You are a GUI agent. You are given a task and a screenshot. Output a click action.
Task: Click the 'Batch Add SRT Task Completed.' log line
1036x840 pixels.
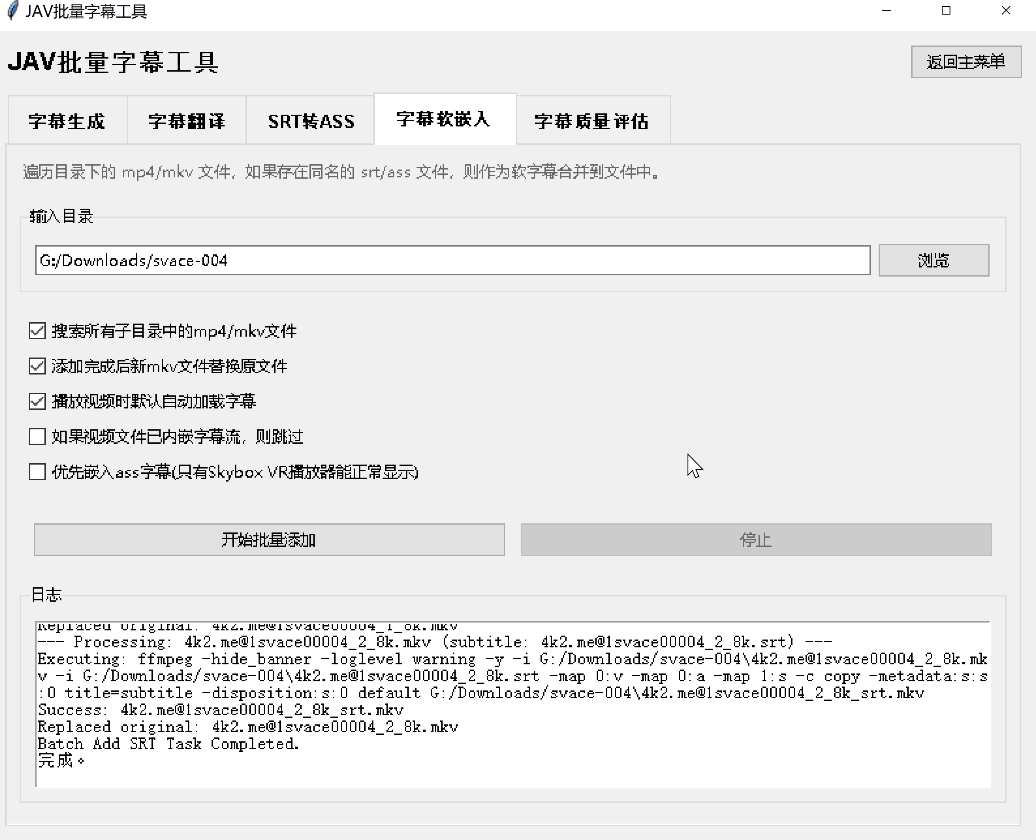coord(168,744)
